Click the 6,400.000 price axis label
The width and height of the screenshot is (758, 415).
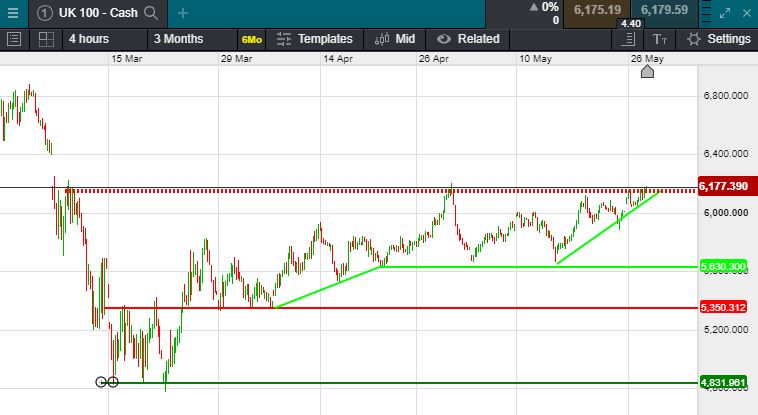click(x=726, y=154)
